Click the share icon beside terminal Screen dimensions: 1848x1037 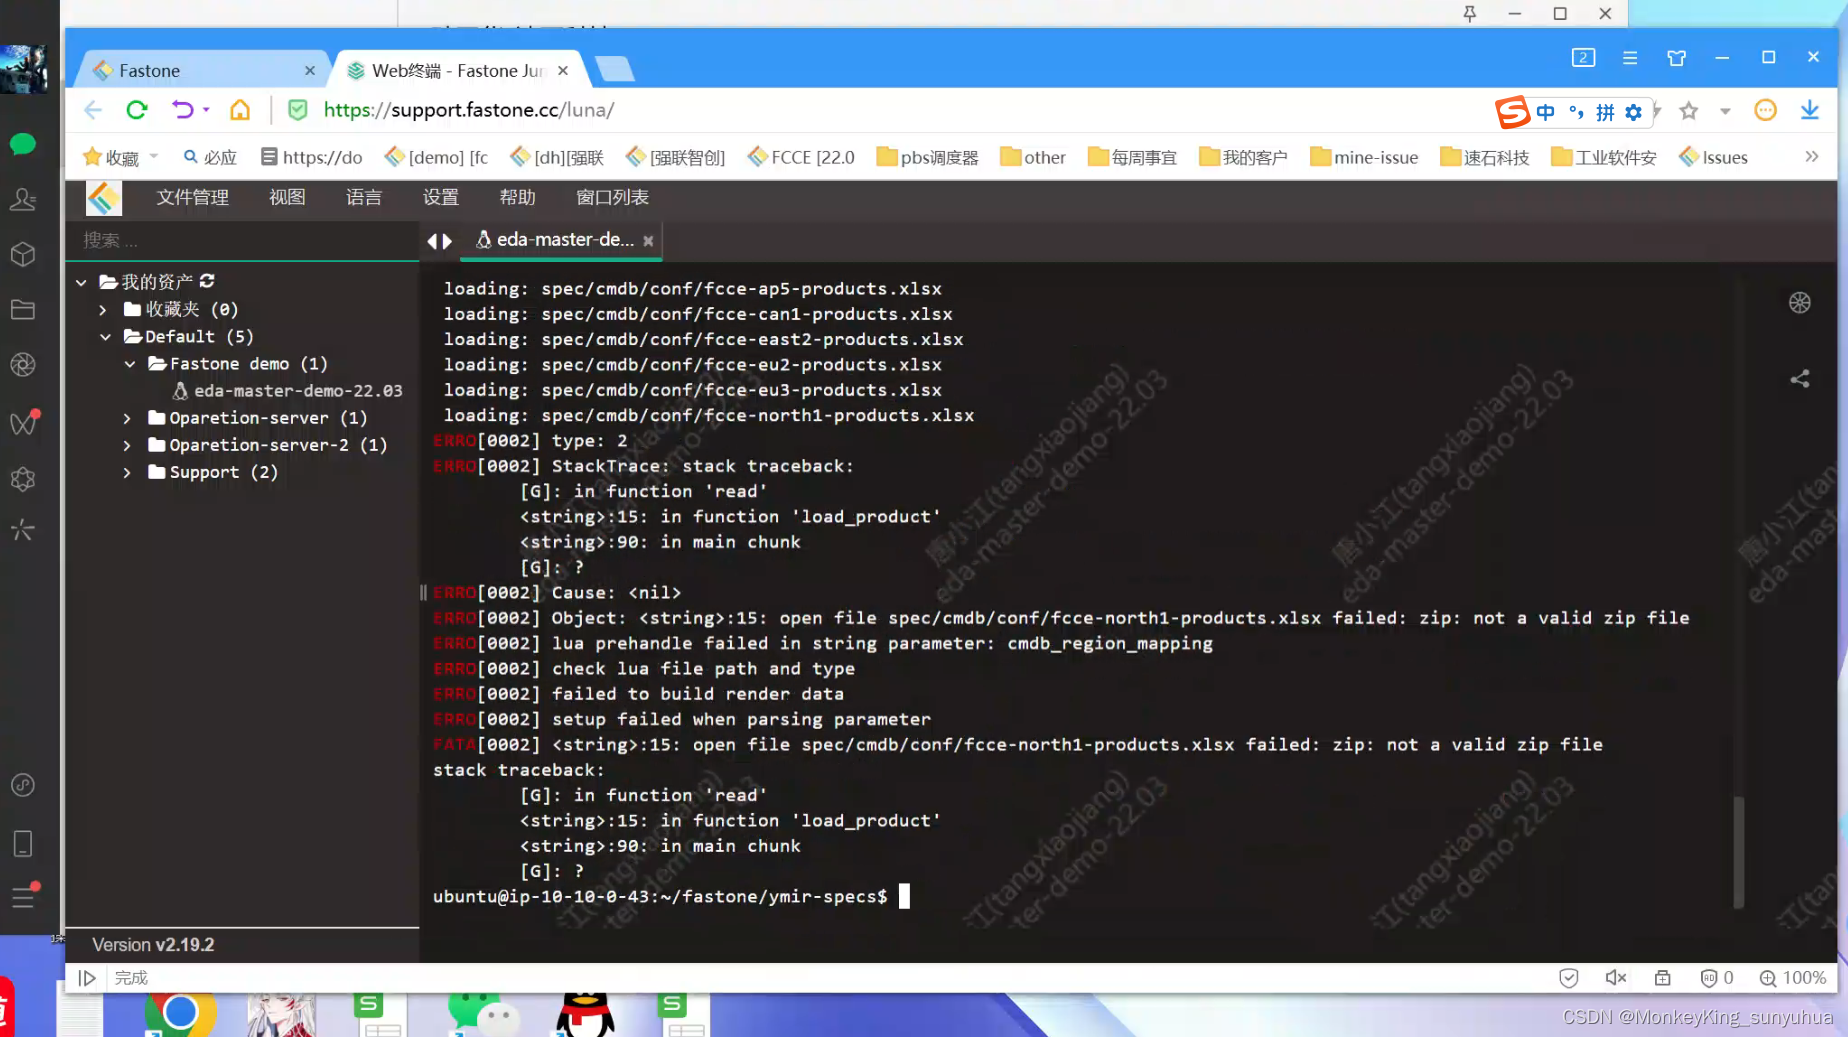1800,379
